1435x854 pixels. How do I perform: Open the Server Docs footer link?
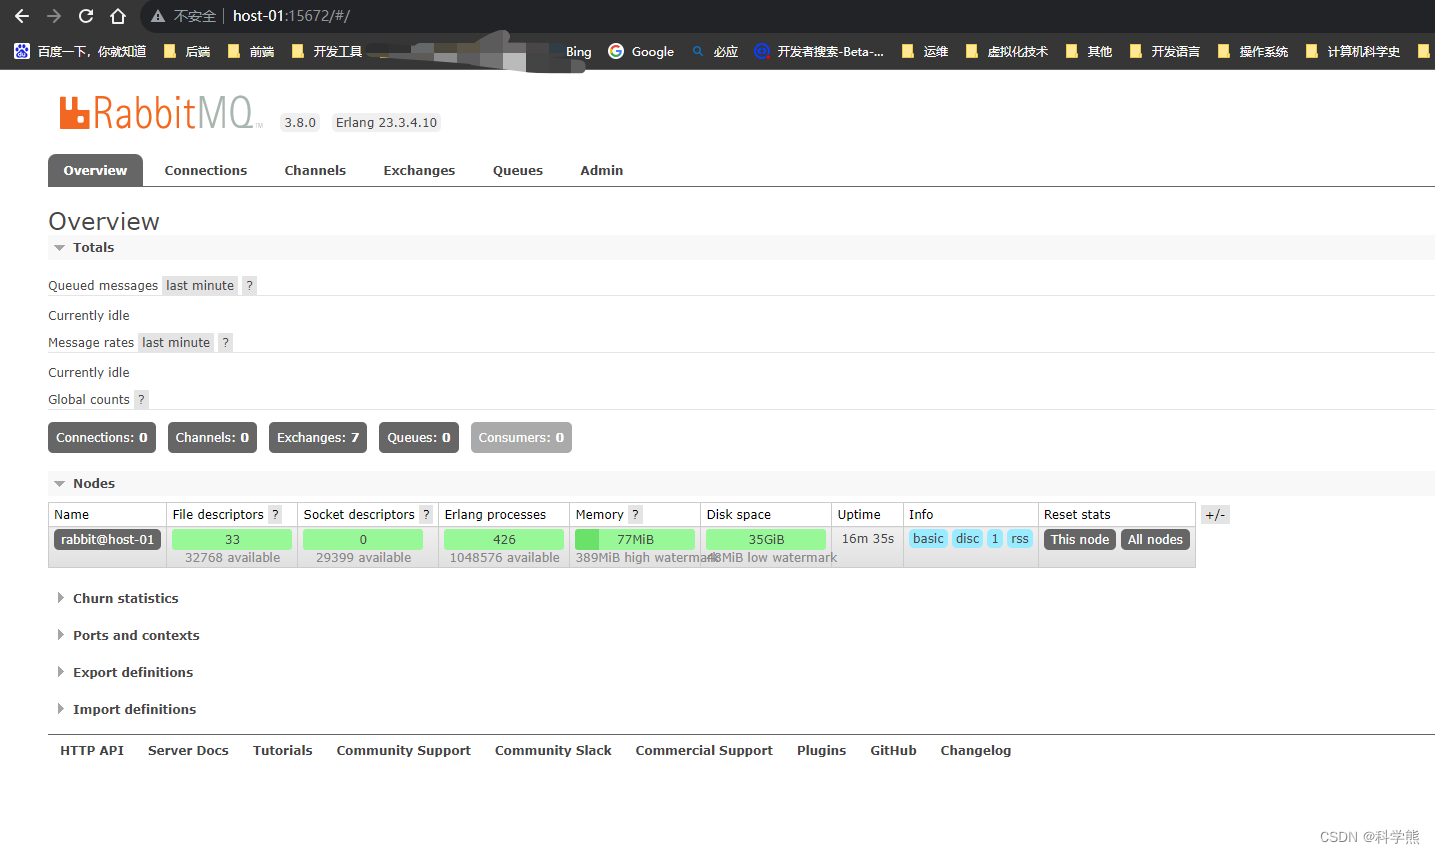(188, 751)
